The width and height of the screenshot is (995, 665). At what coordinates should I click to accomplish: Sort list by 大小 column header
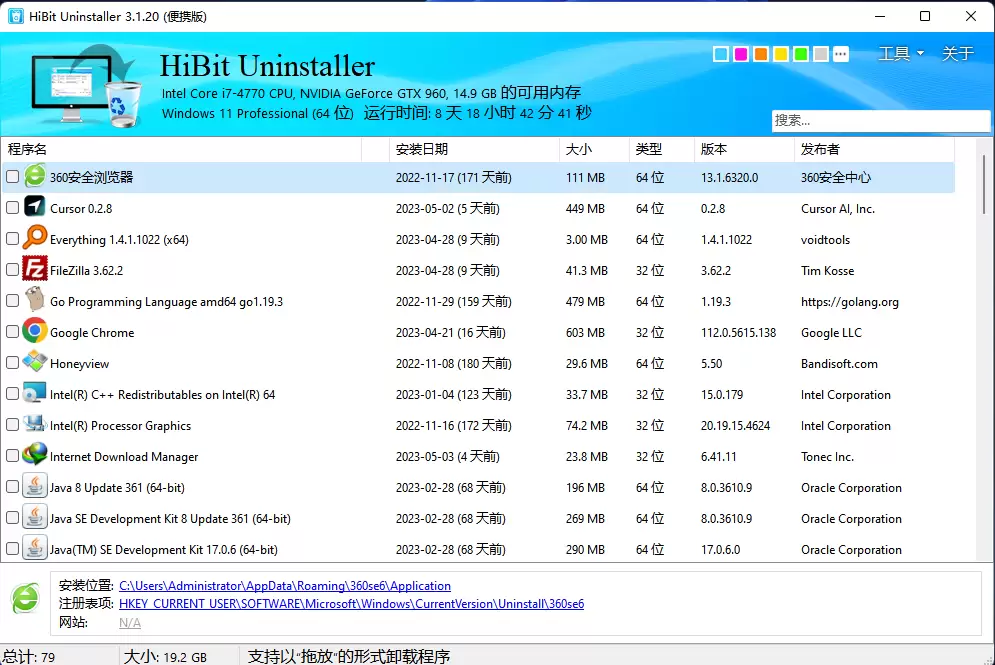594,149
